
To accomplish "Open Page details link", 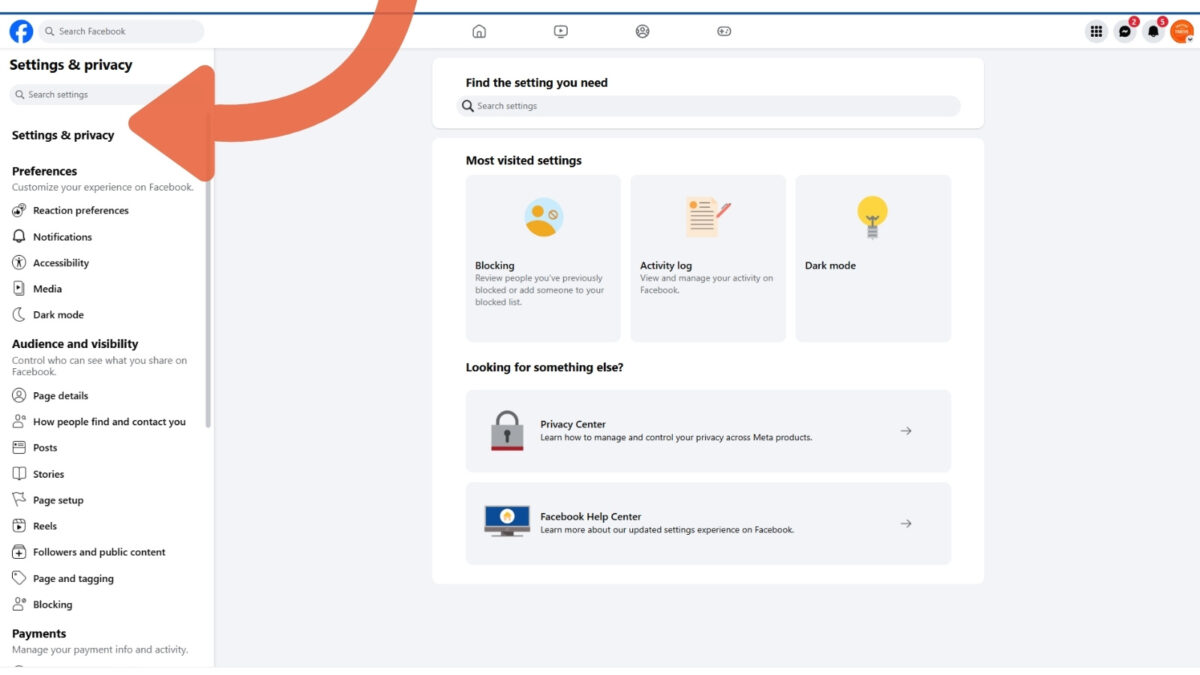I will pyautogui.click(x=60, y=396).
